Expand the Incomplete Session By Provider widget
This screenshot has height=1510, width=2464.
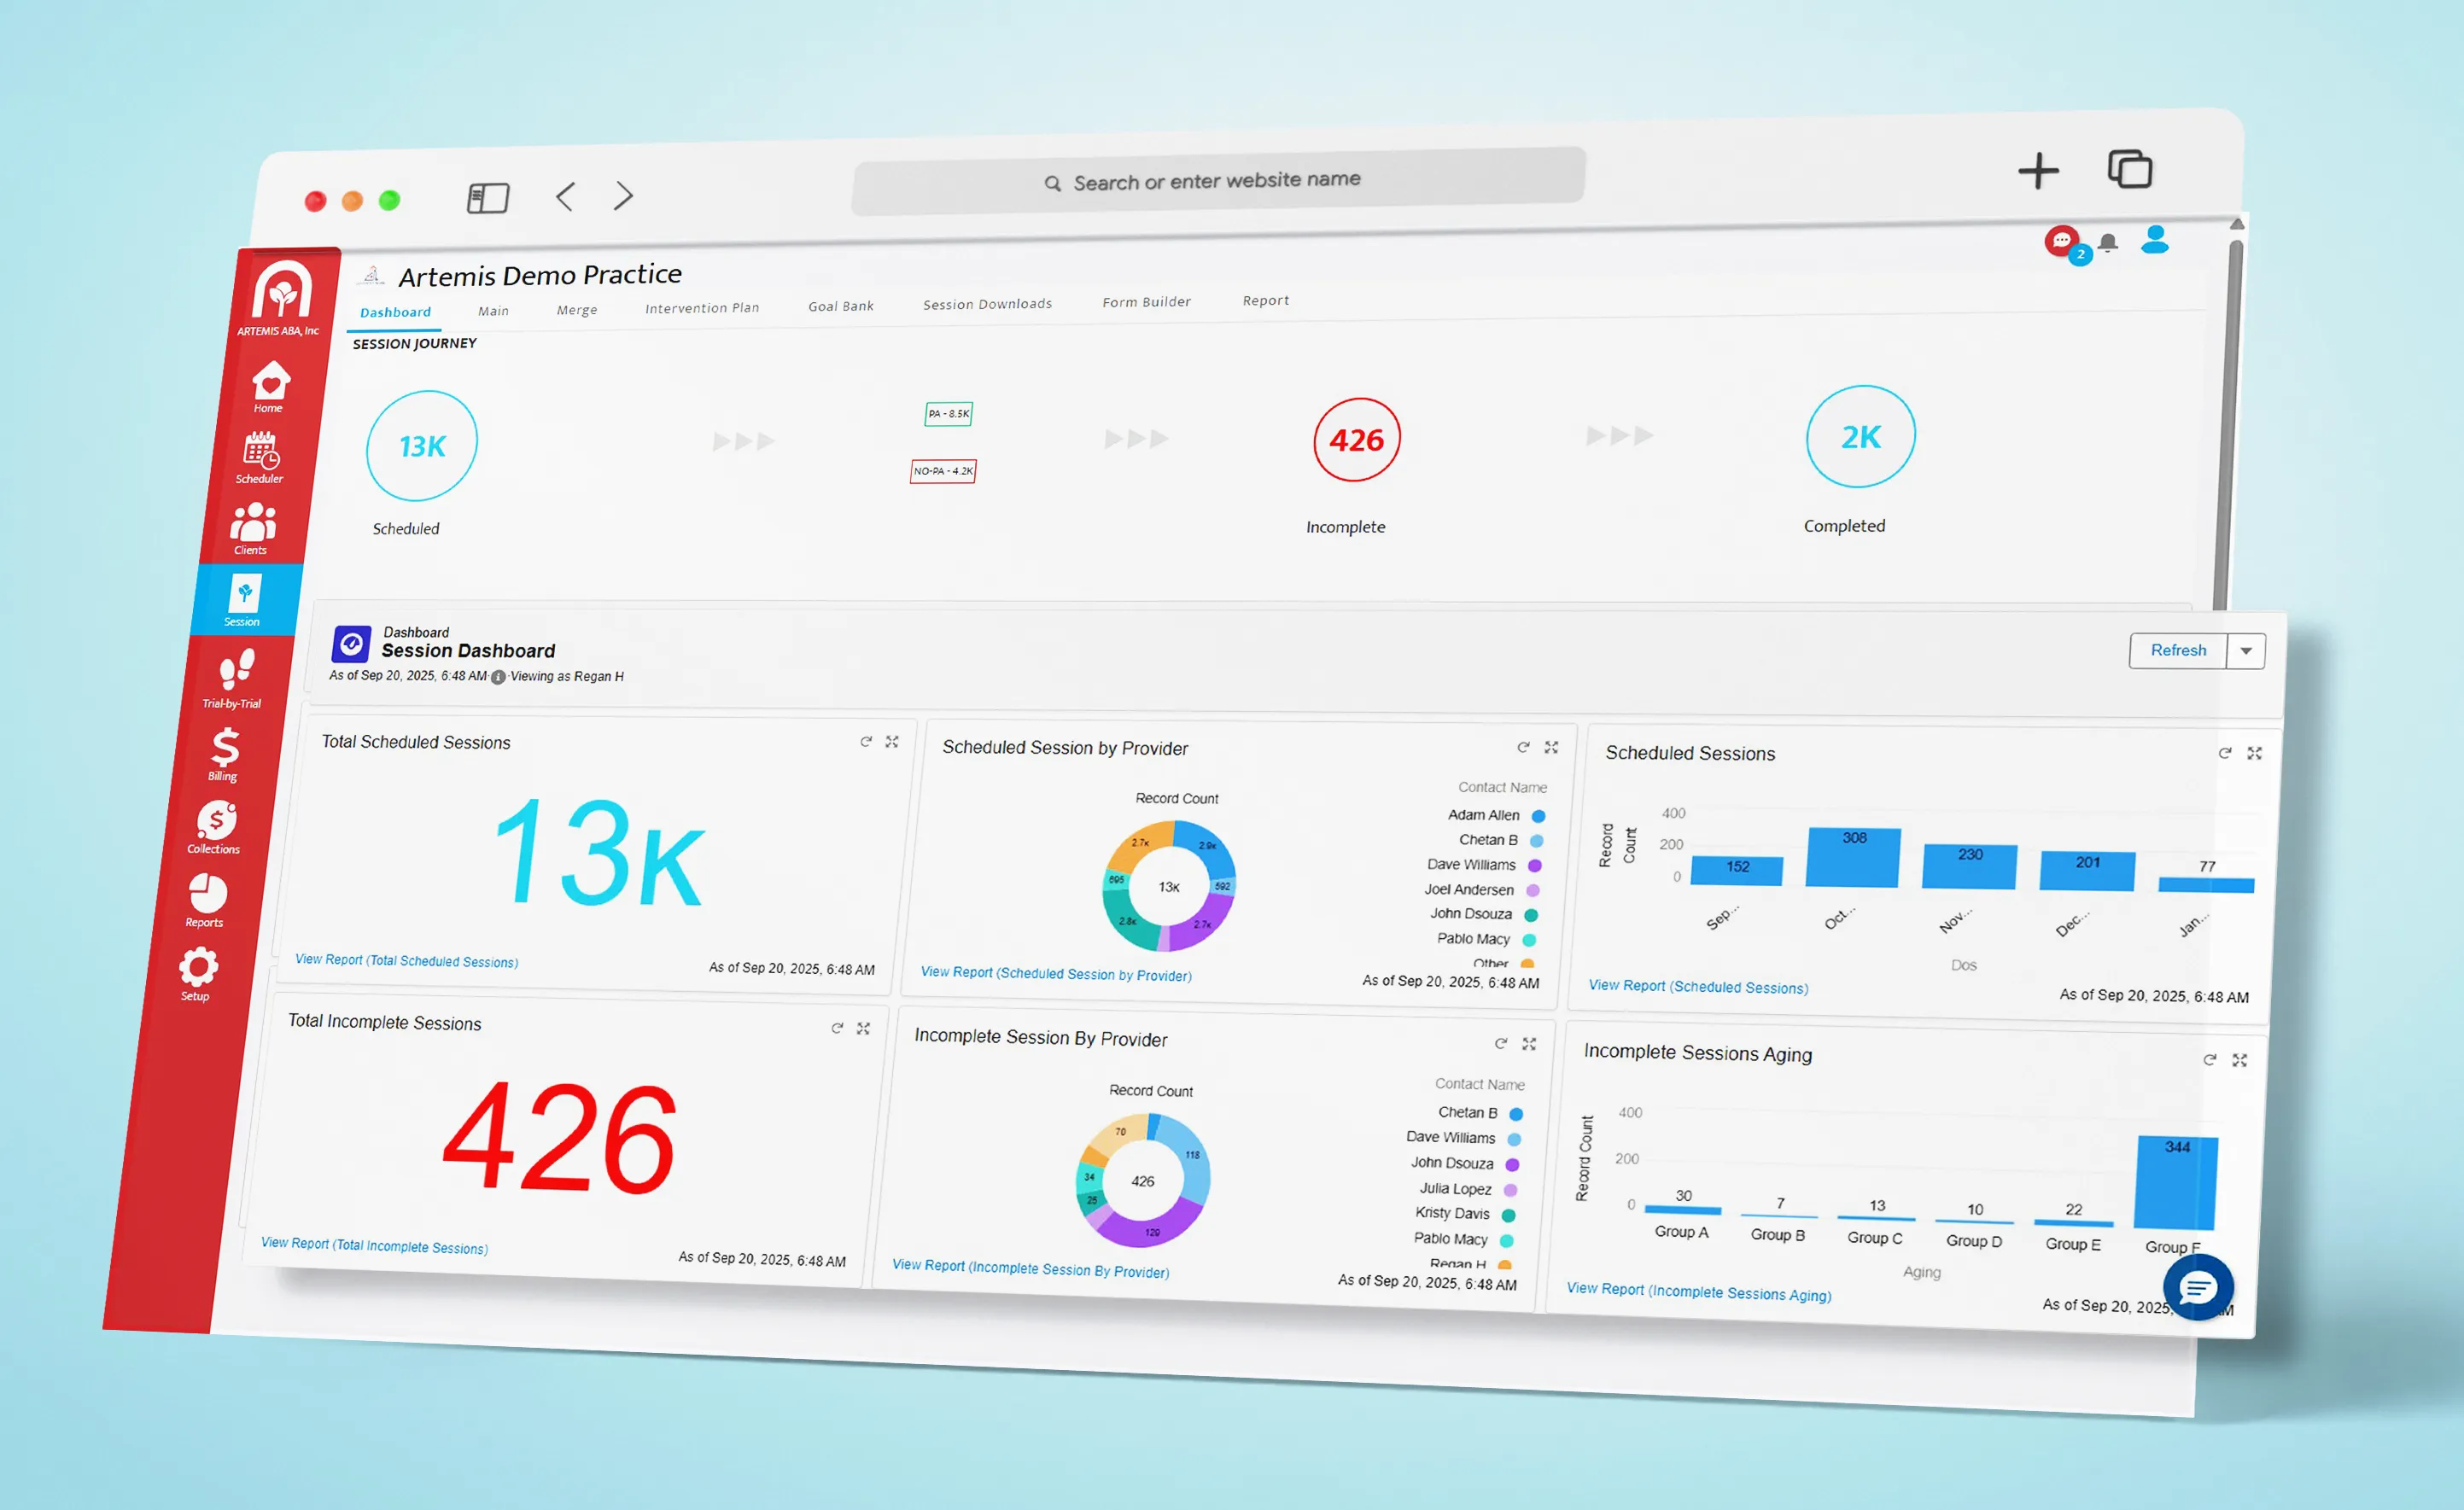click(1529, 1043)
